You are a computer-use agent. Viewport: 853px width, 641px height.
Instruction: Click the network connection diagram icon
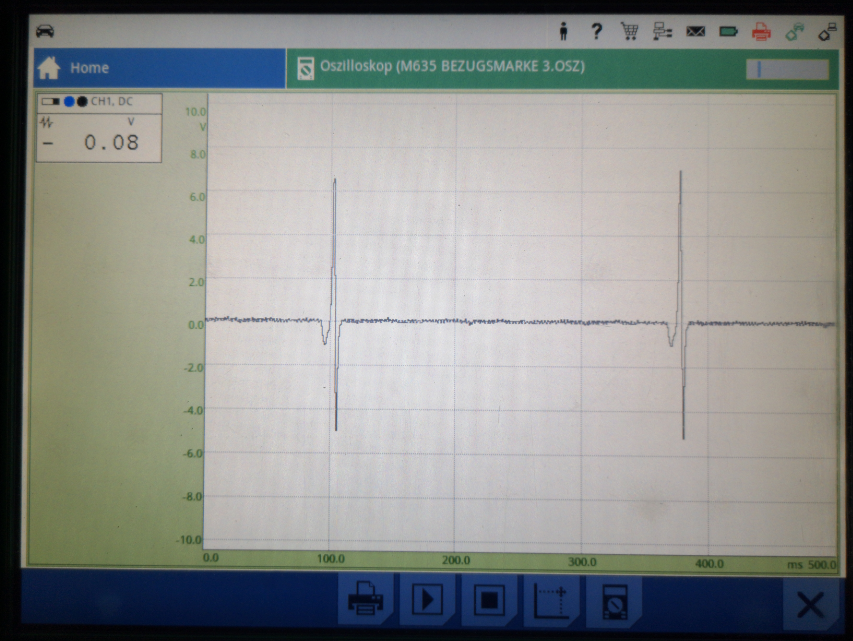pos(662,32)
